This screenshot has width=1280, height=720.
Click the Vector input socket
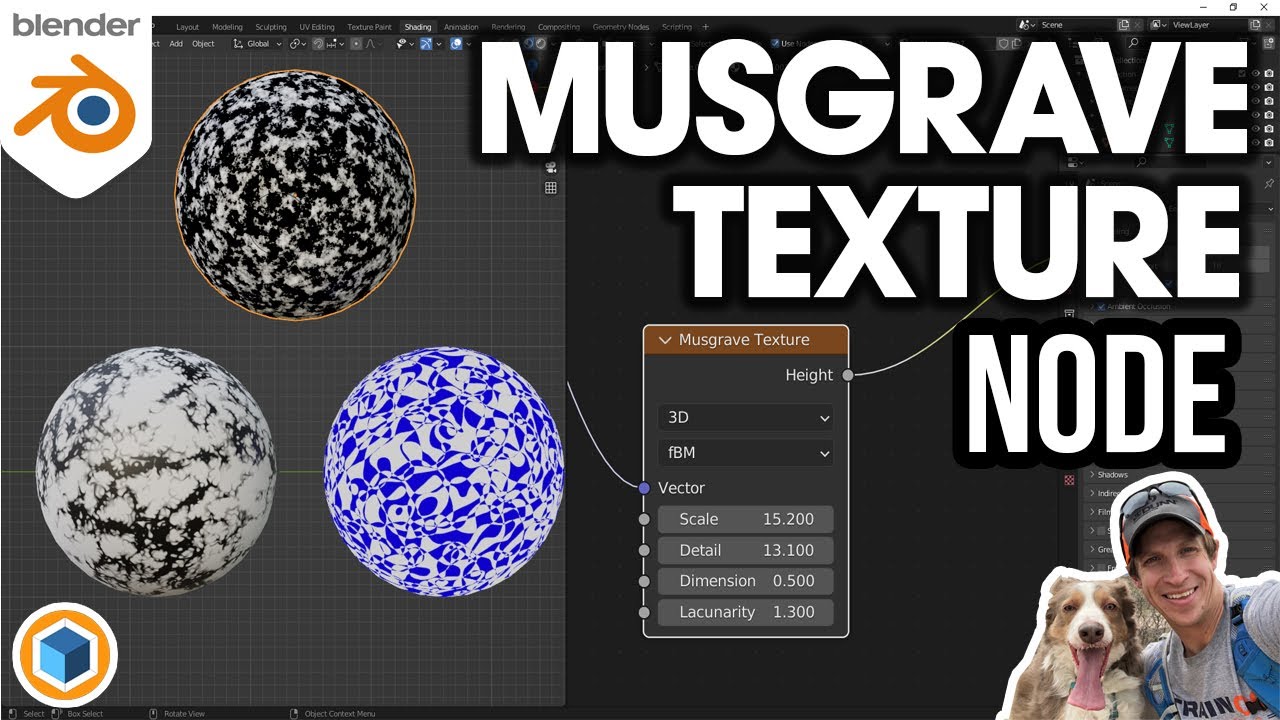pyautogui.click(x=644, y=488)
